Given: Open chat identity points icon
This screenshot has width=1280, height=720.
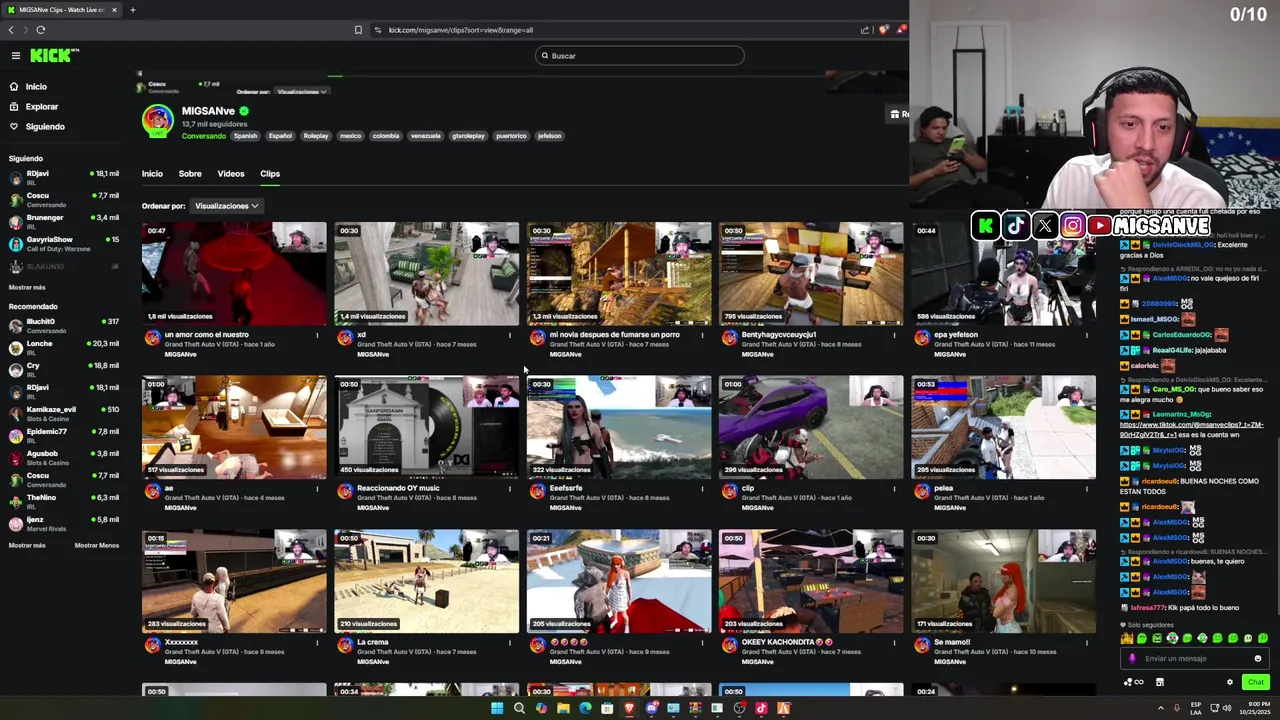Looking at the screenshot, I should point(1134,682).
